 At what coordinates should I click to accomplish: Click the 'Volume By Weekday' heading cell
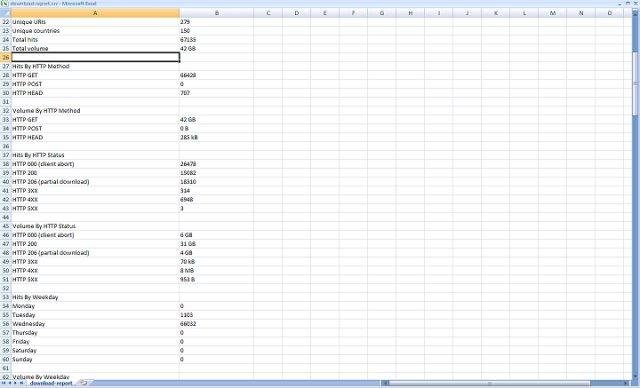[x=95, y=377]
